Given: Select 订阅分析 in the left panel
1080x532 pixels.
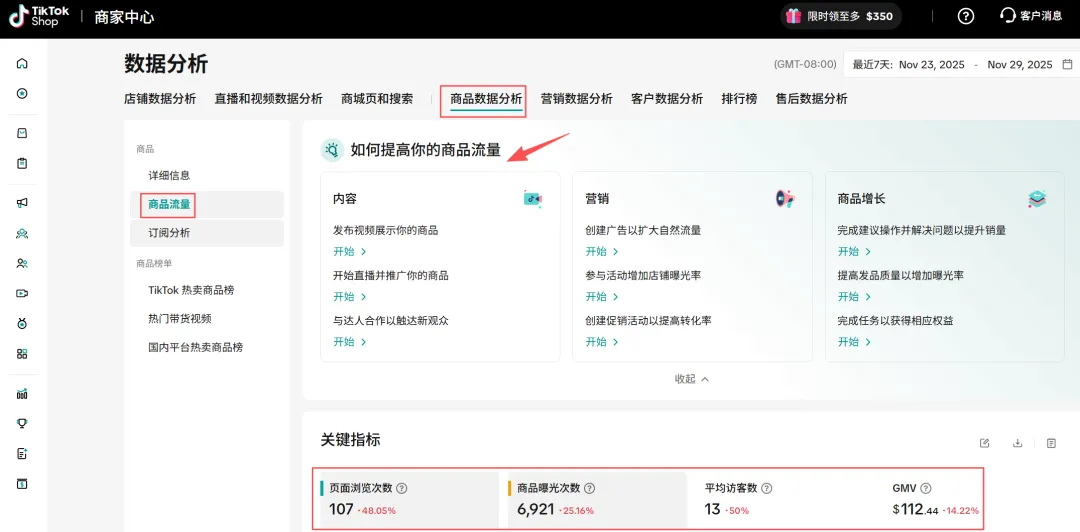Looking at the screenshot, I should (169, 233).
